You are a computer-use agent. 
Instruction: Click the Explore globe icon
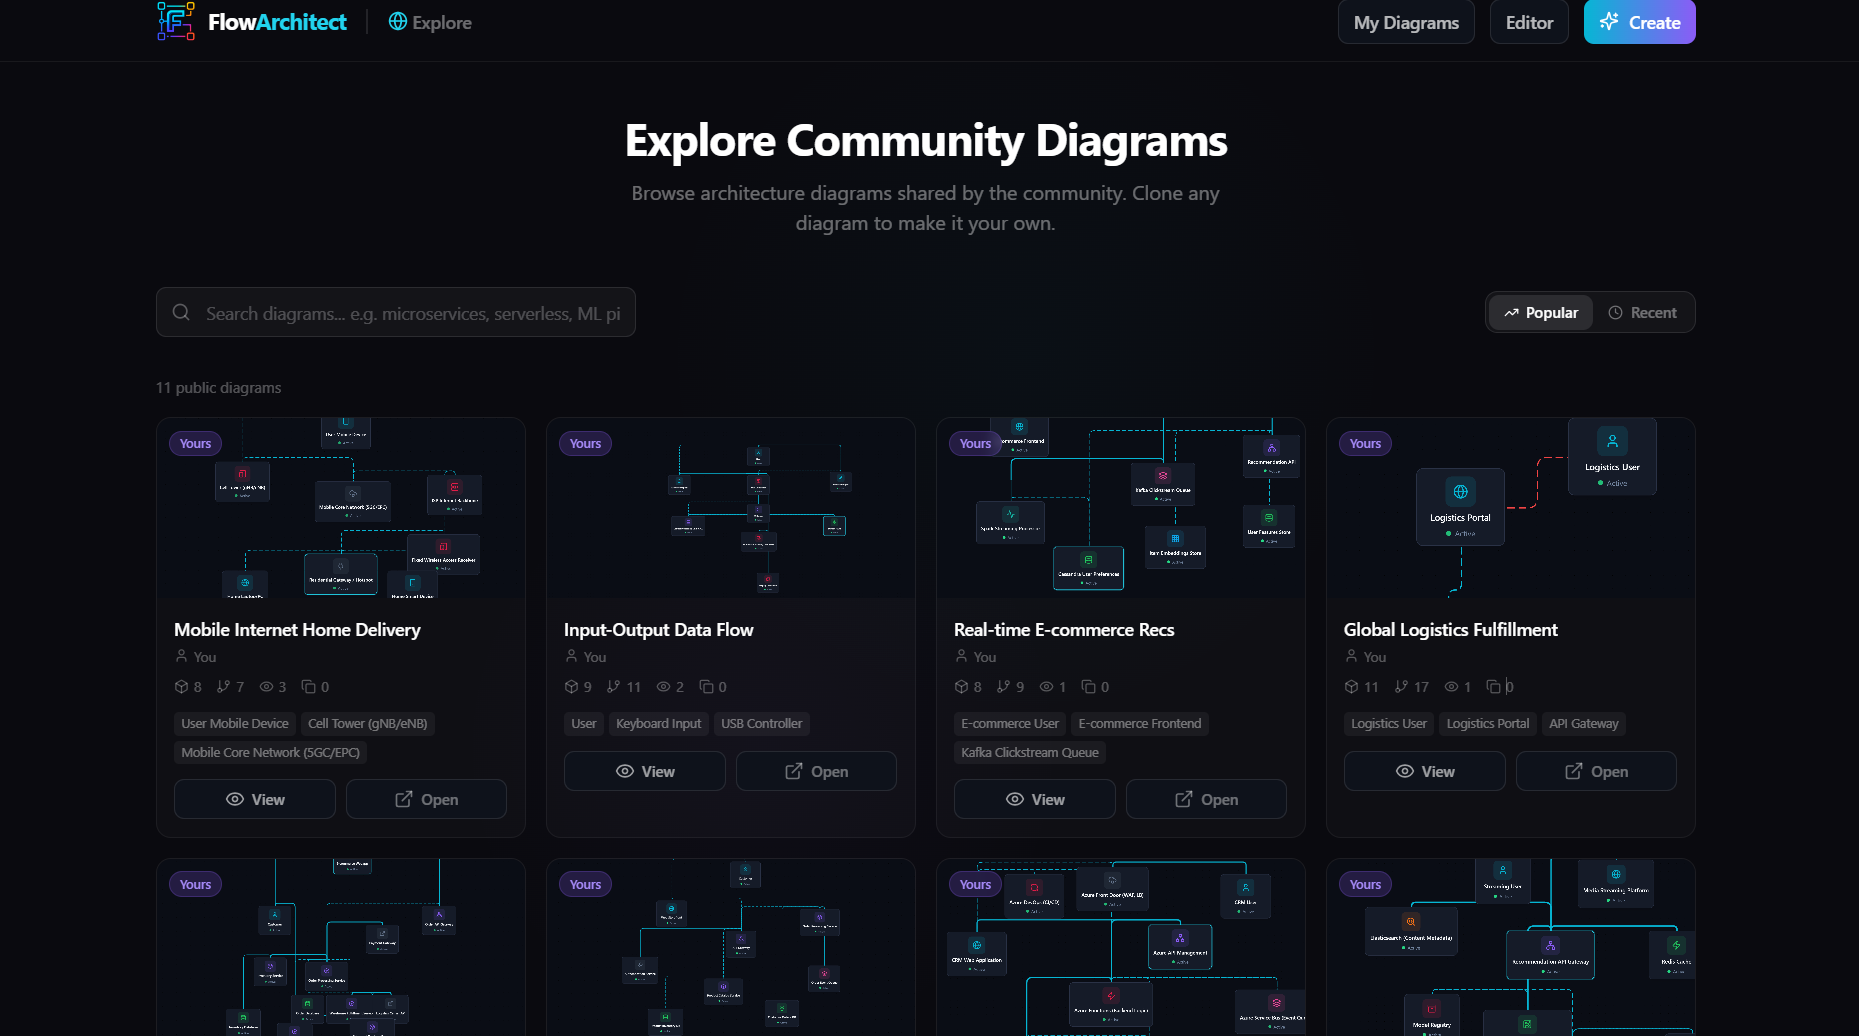tap(398, 21)
